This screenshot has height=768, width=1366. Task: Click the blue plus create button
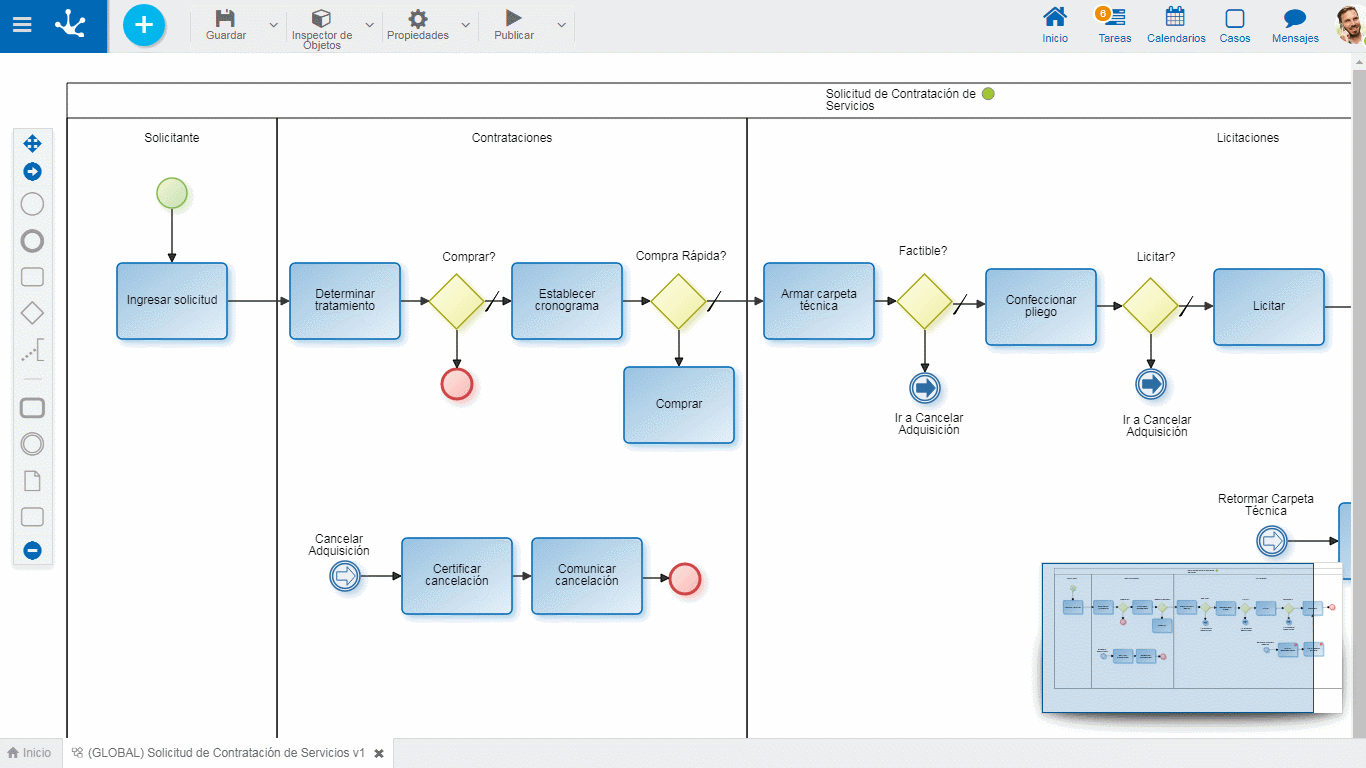[x=144, y=25]
